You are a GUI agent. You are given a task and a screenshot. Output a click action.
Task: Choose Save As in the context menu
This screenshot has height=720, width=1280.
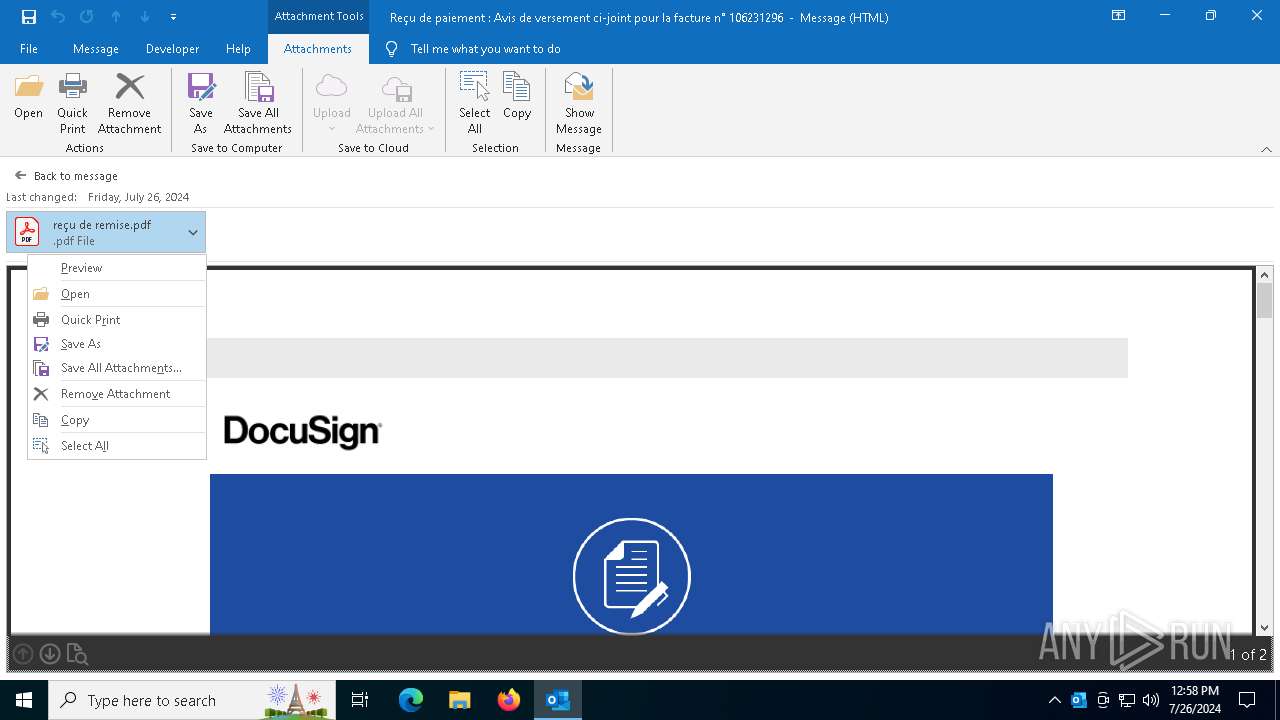tap(117, 344)
